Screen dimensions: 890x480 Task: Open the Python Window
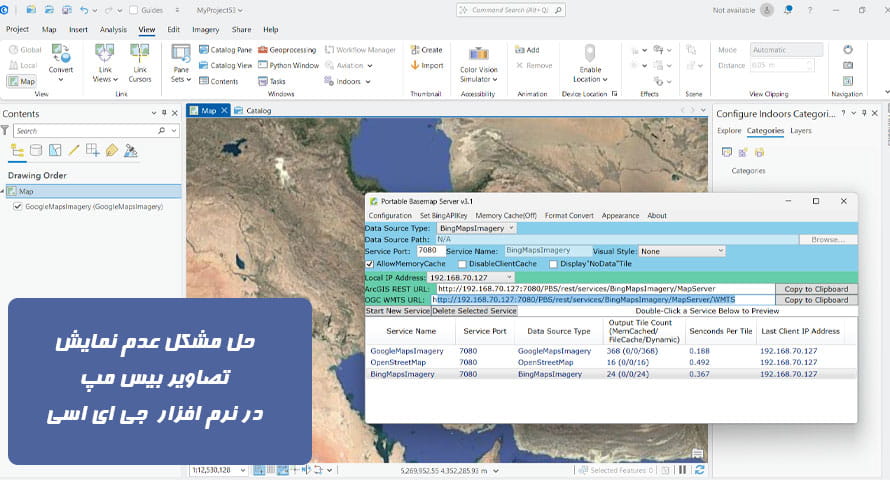tap(288, 65)
